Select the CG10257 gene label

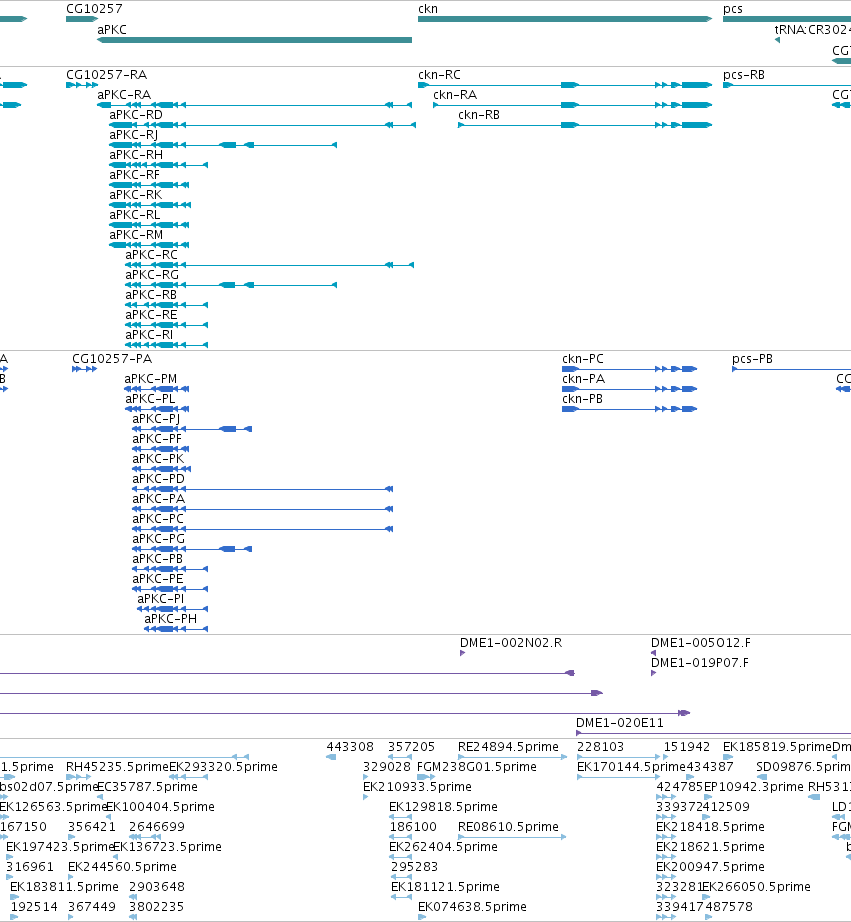[x=94, y=9]
